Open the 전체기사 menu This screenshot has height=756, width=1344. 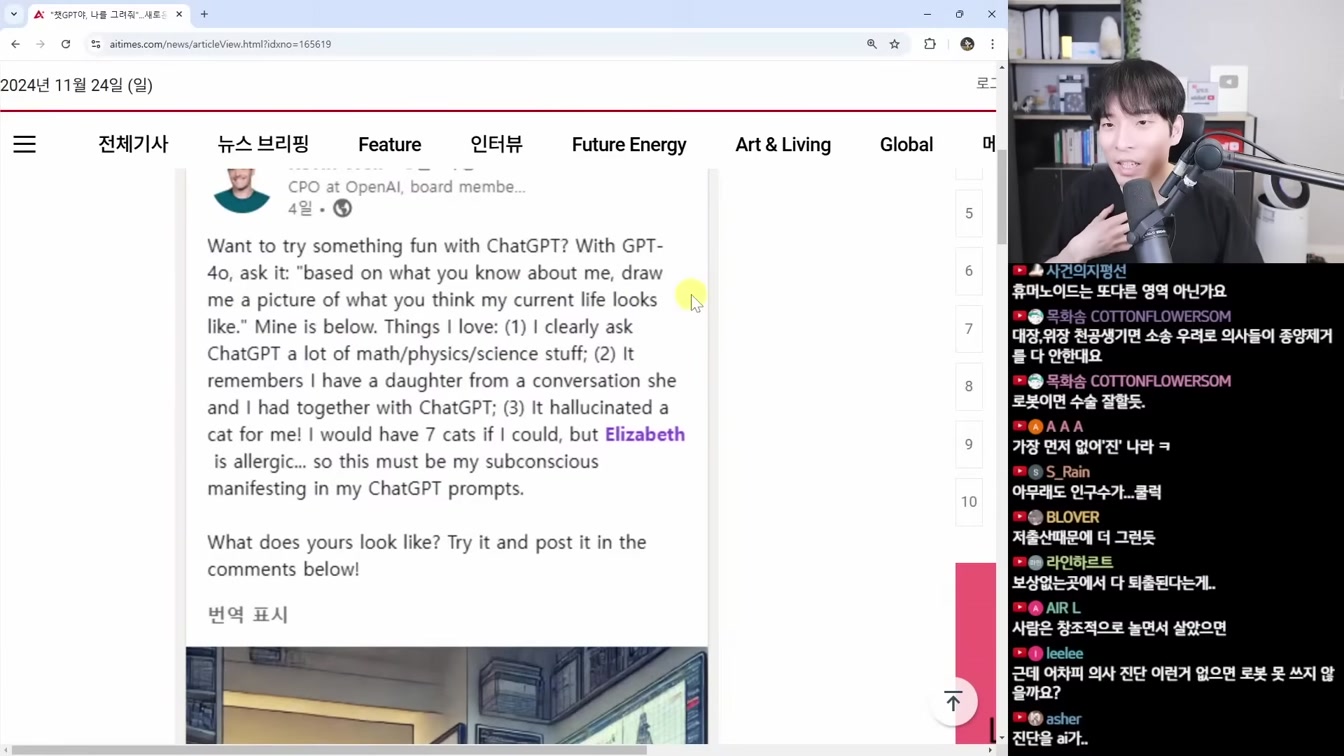click(x=133, y=144)
